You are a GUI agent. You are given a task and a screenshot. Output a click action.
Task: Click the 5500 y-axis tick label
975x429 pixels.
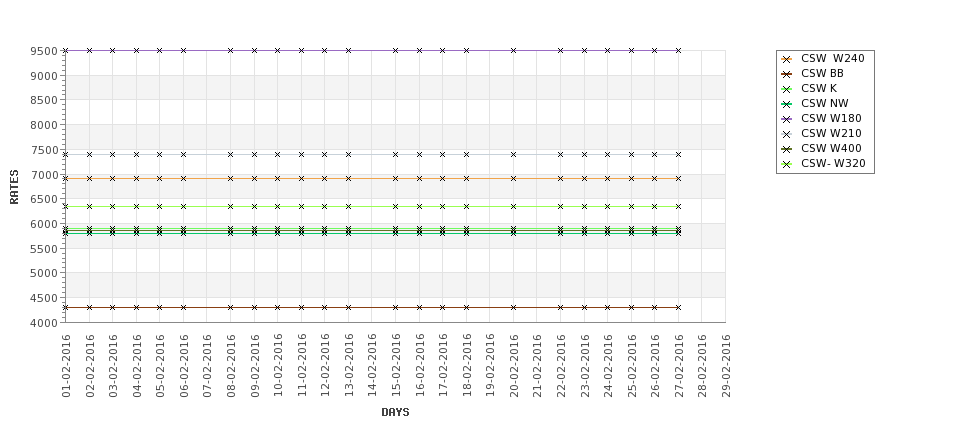pyautogui.click(x=44, y=249)
